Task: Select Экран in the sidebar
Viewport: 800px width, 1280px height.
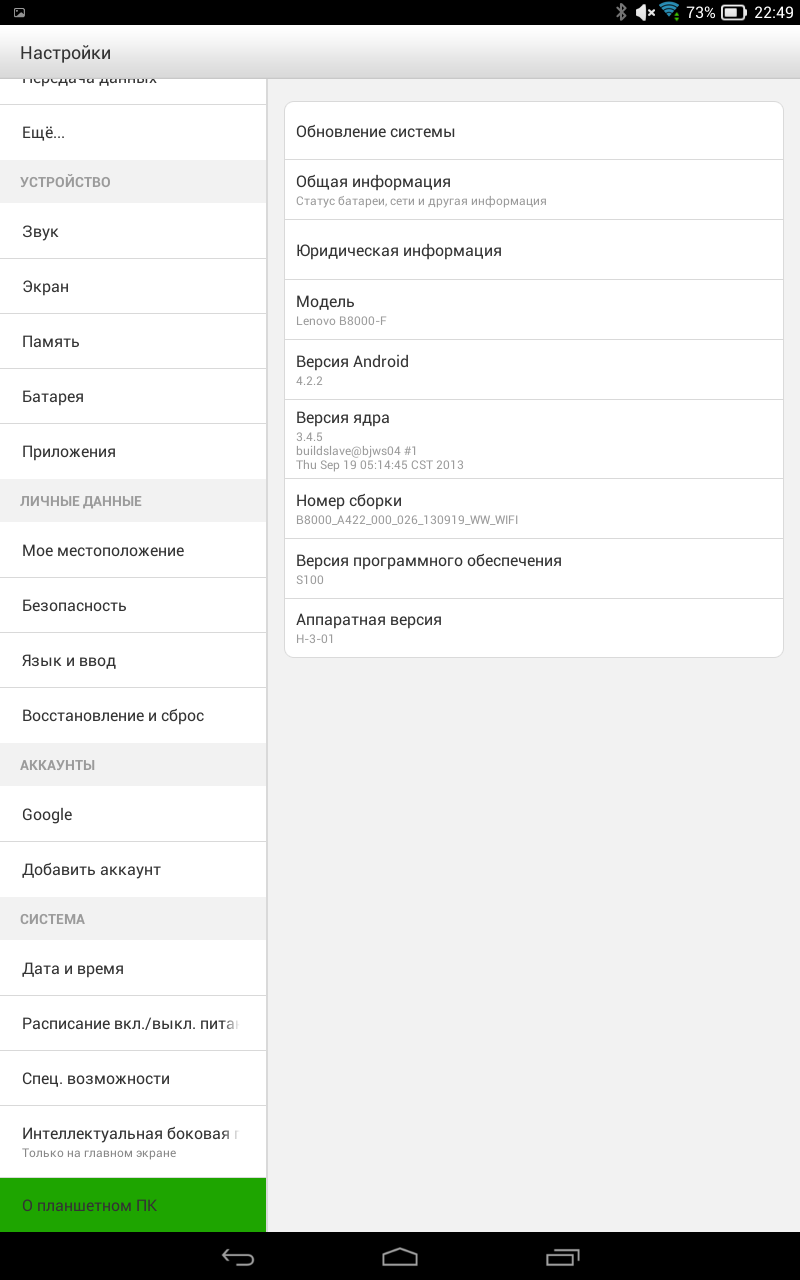Action: pos(133,286)
